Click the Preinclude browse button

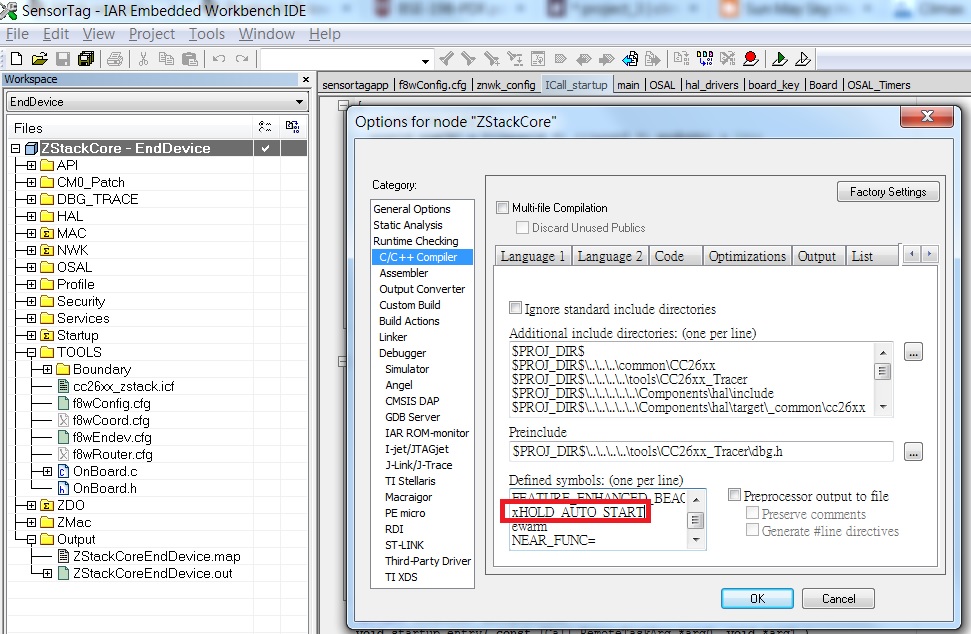coord(913,451)
